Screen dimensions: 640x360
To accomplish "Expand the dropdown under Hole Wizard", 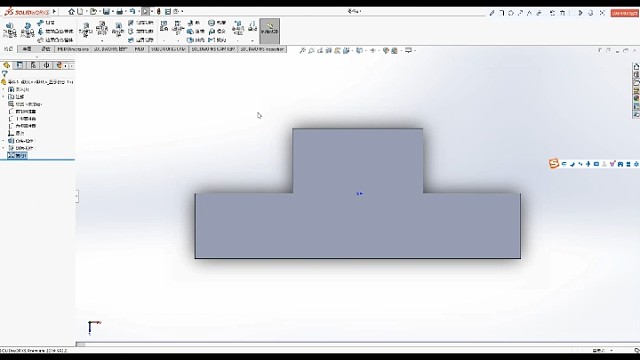I will coord(102,40).
